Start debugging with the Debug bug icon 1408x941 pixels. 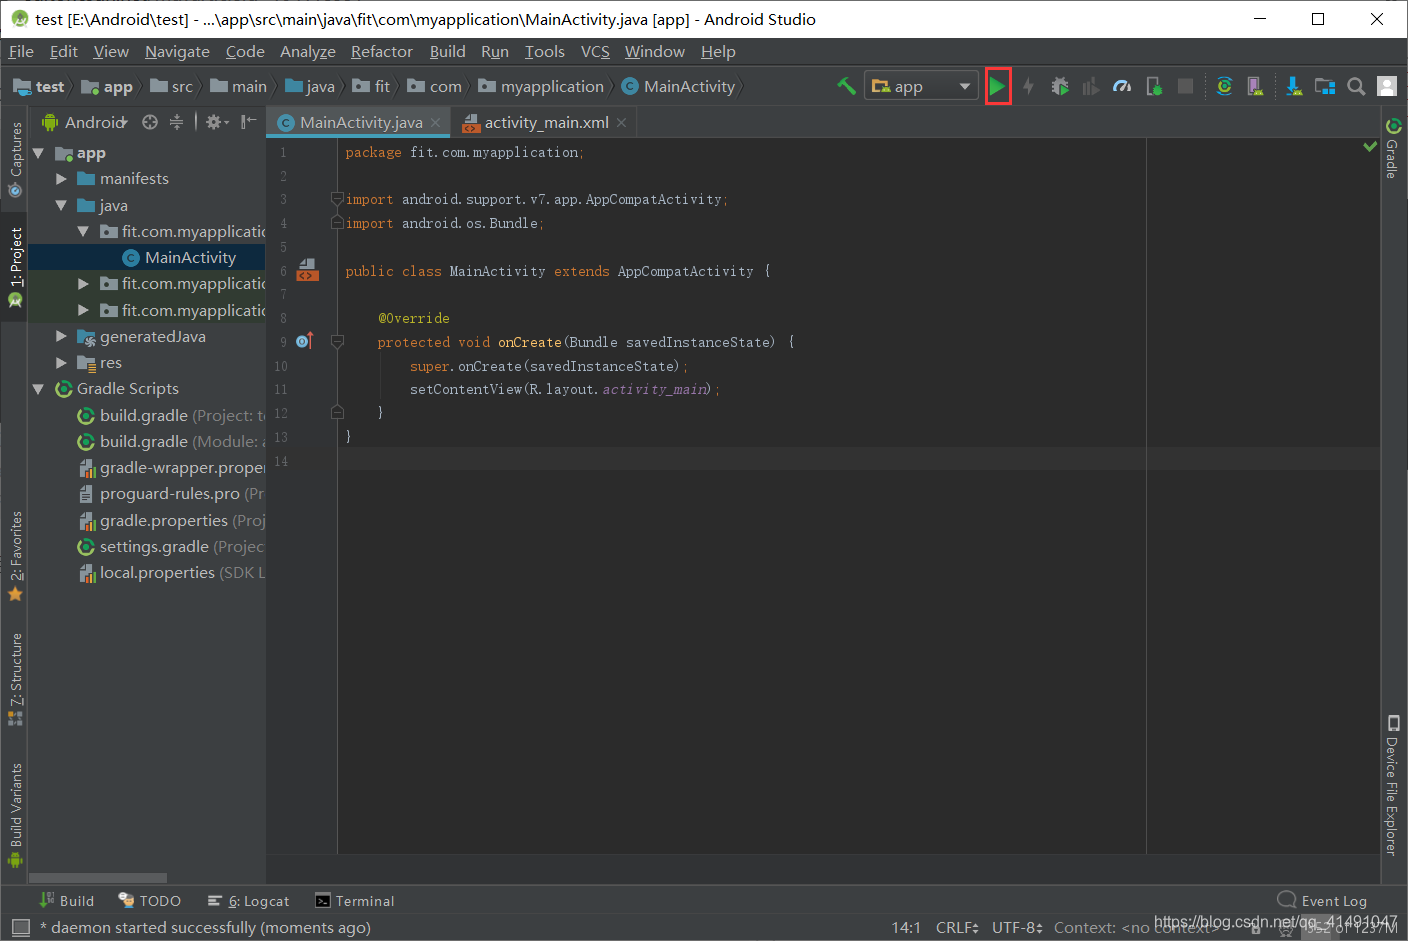coord(1060,87)
